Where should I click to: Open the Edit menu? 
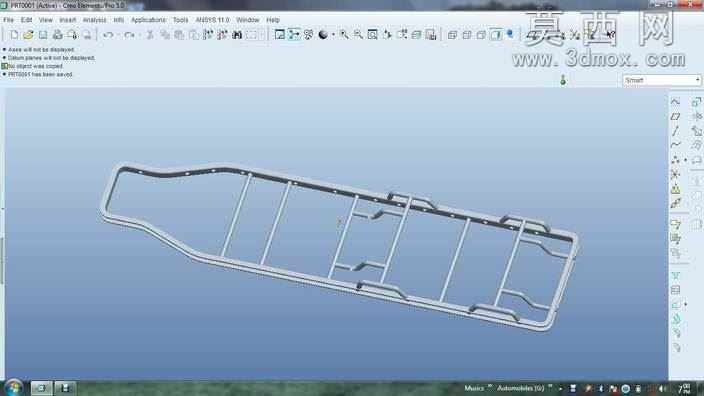coord(26,20)
